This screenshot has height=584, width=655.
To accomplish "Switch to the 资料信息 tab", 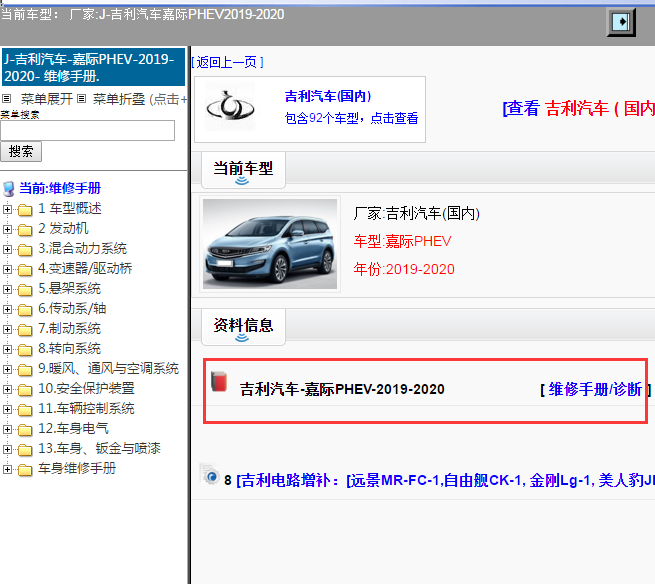I will tap(243, 327).
